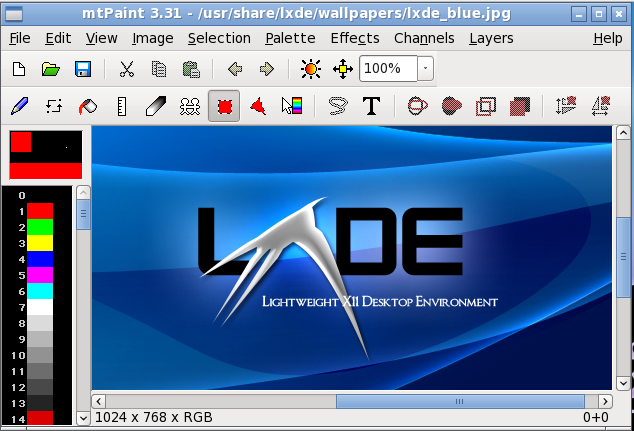The width and height of the screenshot is (634, 431).
Task: Redo with the right arrow icon
Action: pos(267,69)
